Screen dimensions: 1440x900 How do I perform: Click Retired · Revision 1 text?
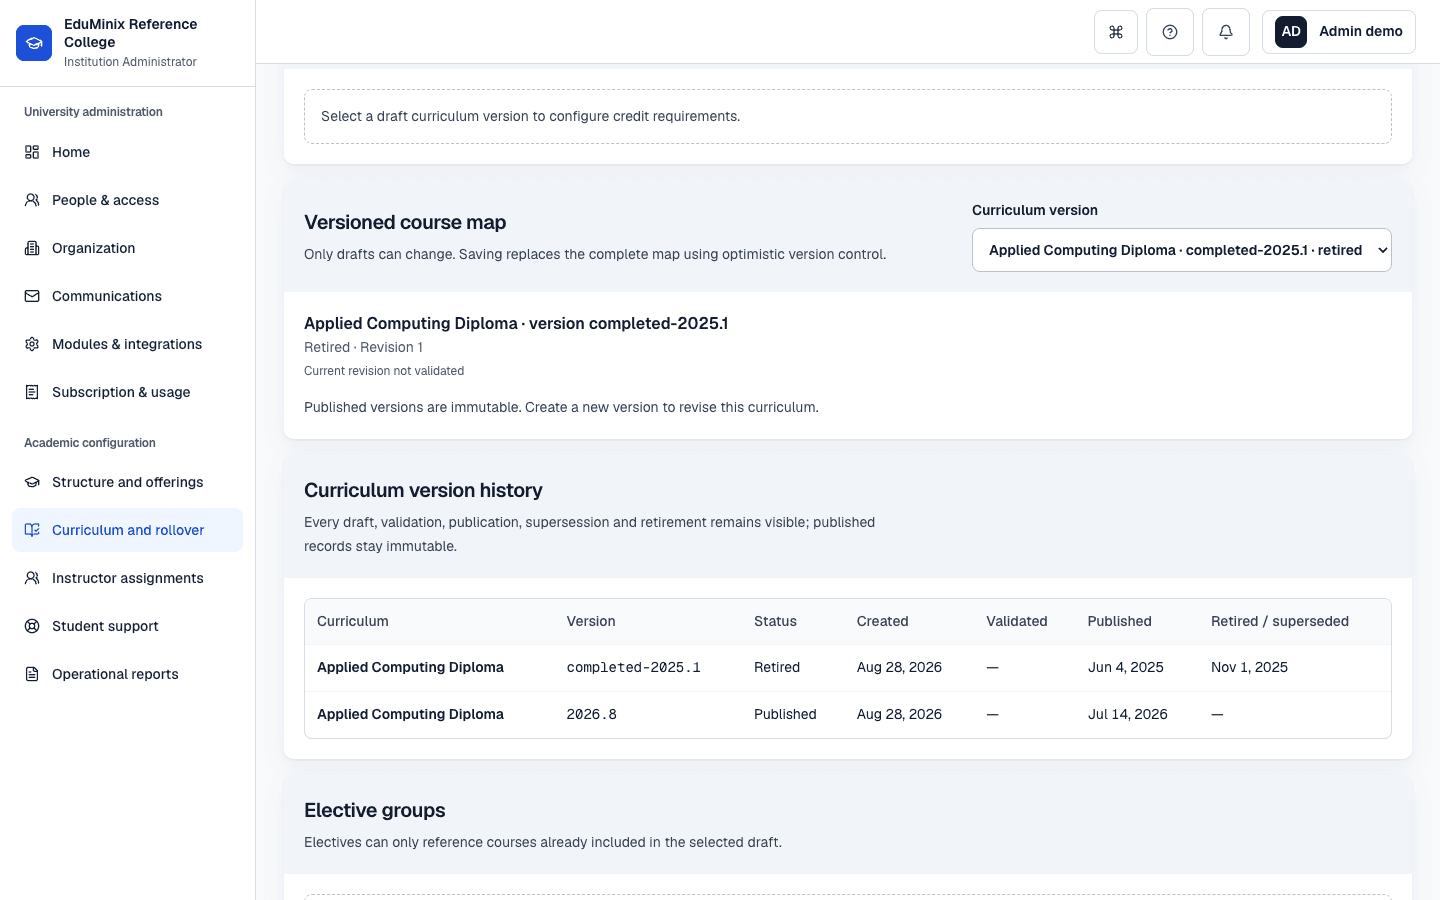pos(363,347)
